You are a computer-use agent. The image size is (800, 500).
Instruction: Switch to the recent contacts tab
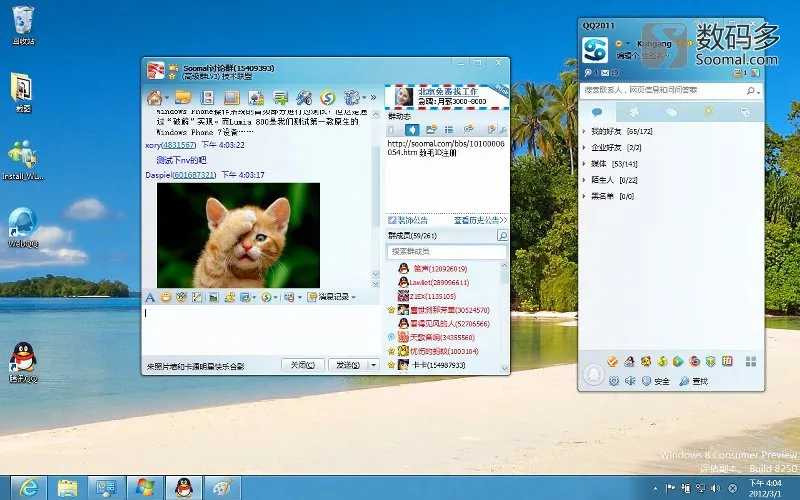tap(745, 112)
